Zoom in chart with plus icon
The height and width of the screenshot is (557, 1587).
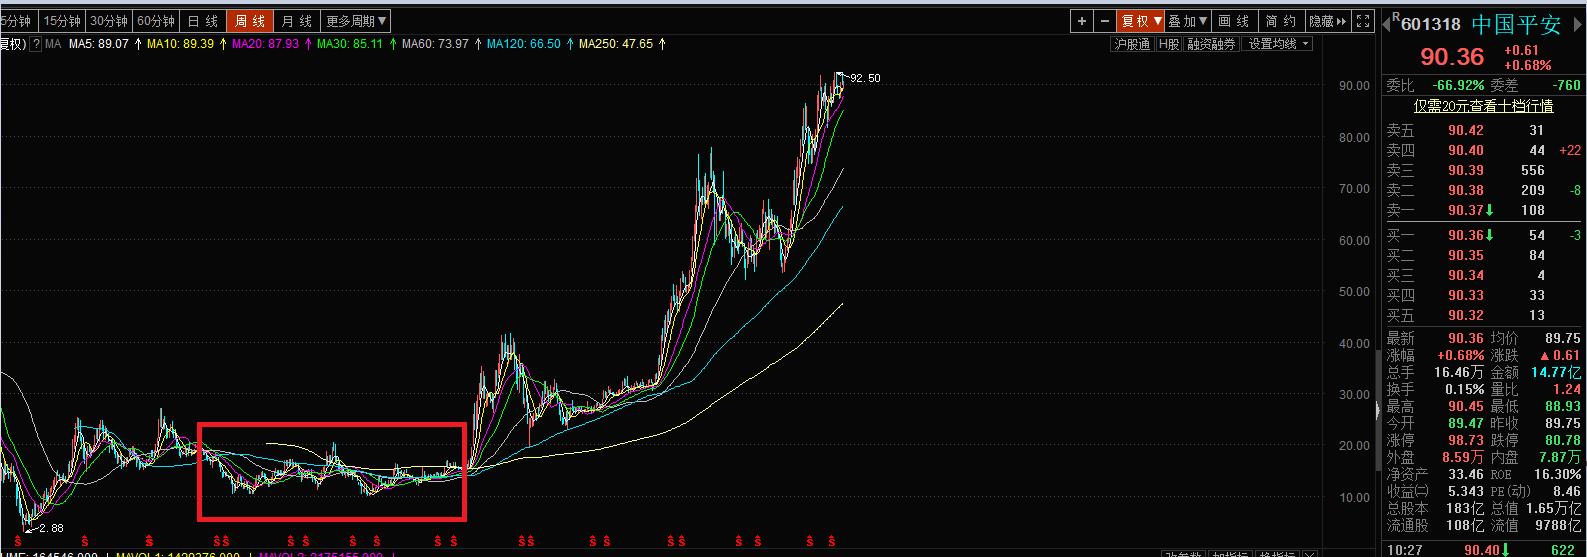[x=1082, y=21]
